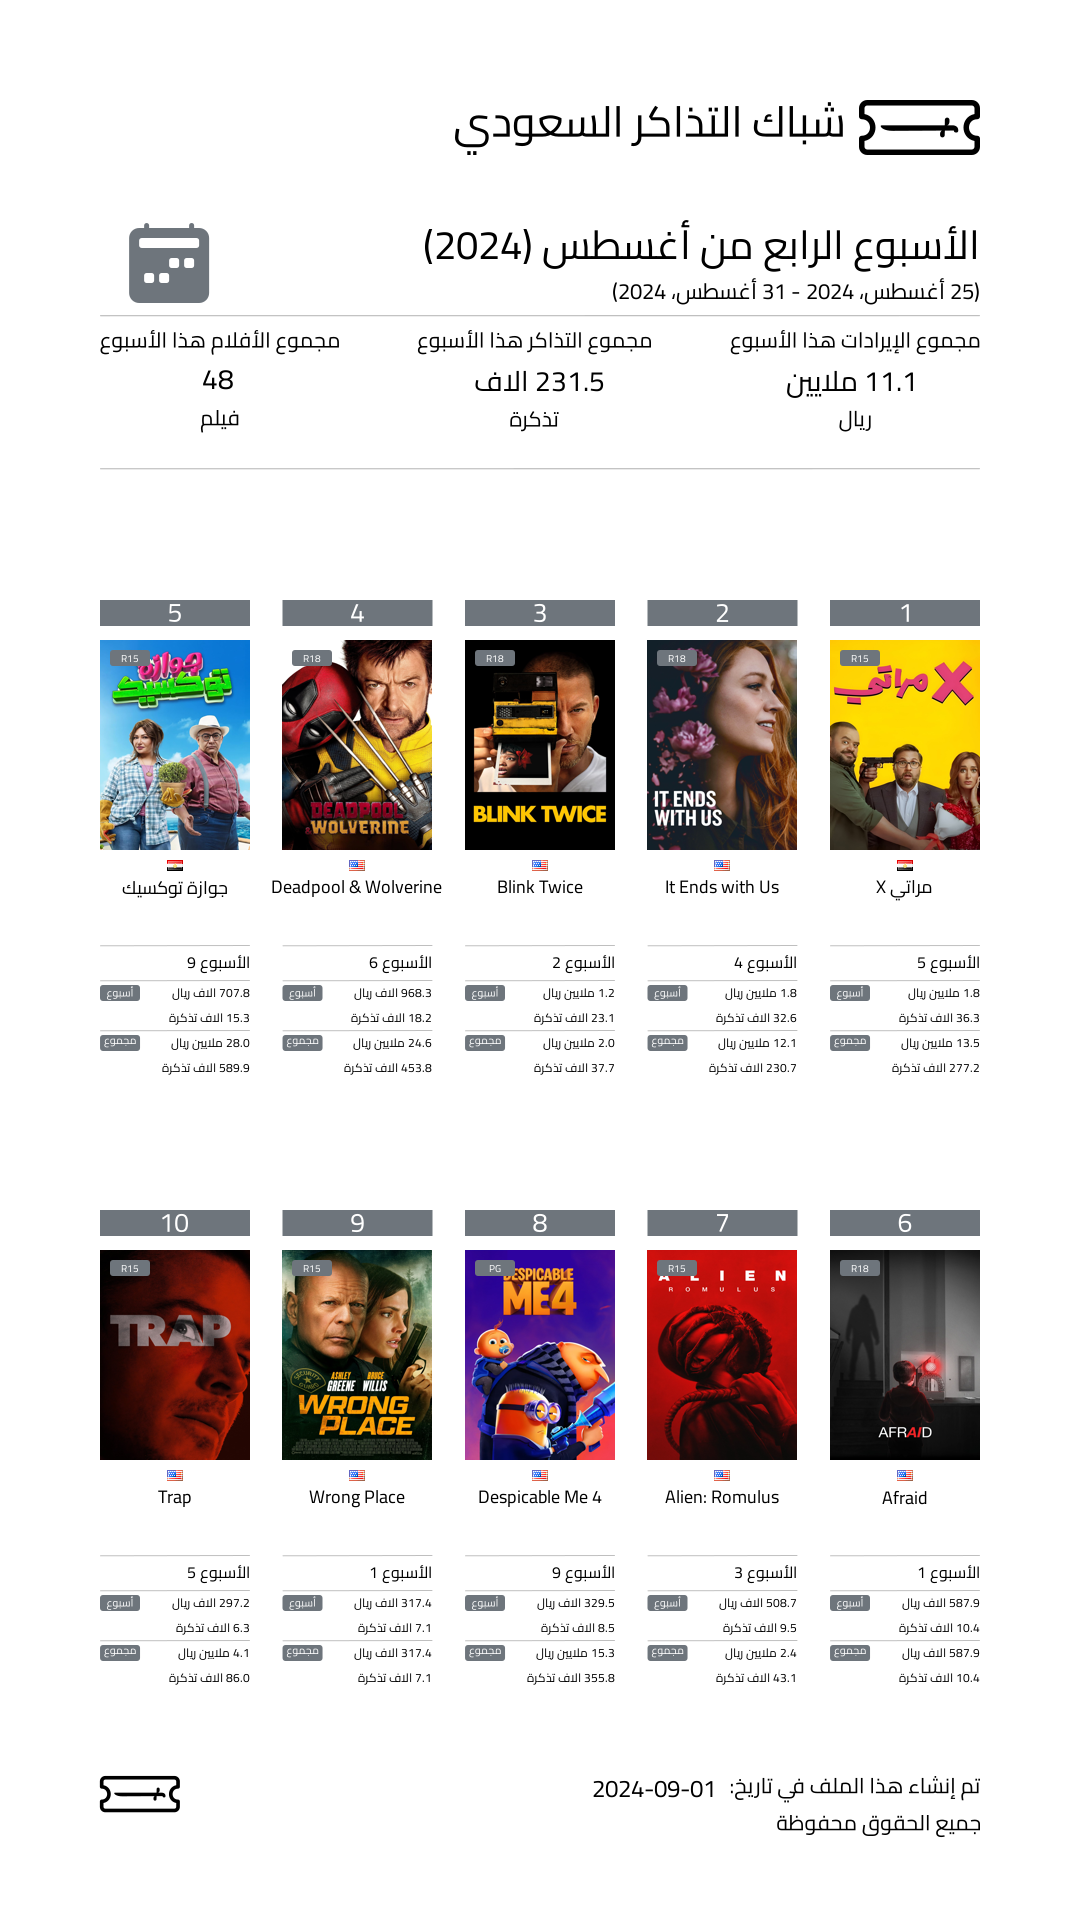This screenshot has height=1920, width=1080.
Task: Click the ticket logo icon in the header
Action: tap(919, 127)
